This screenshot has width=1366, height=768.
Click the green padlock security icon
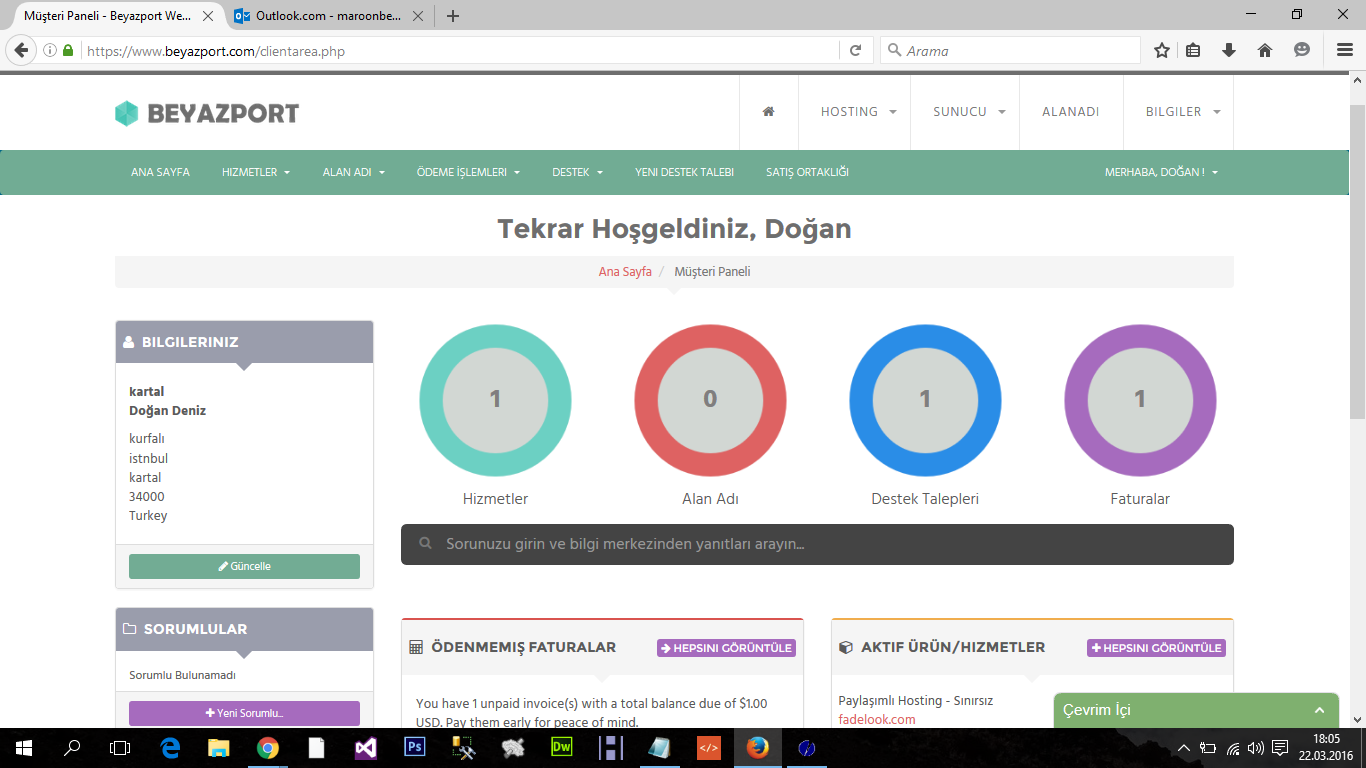click(68, 50)
